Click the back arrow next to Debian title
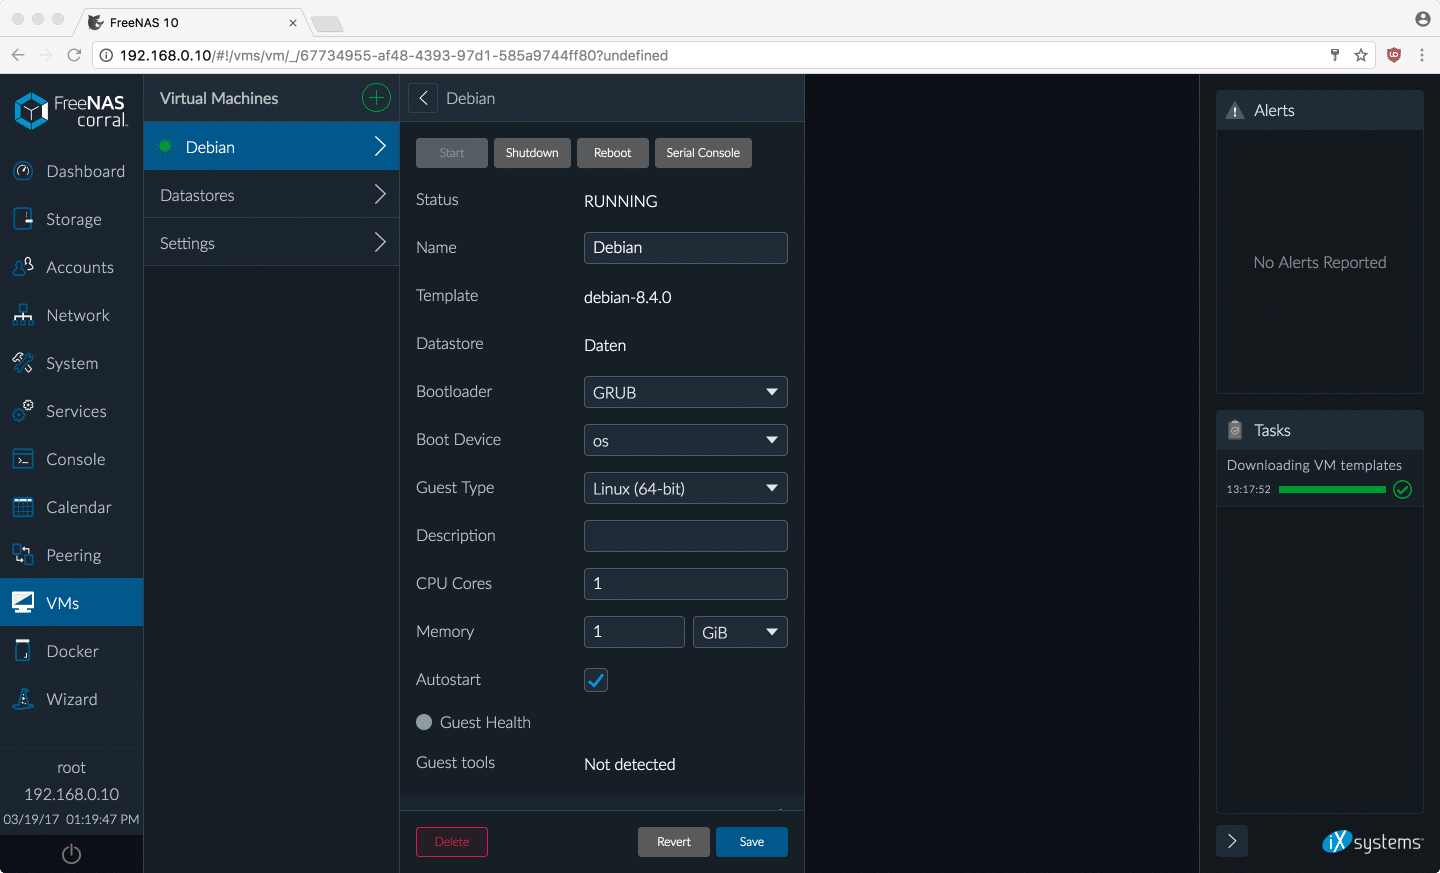Screen dimensions: 1440x873 point(423,98)
